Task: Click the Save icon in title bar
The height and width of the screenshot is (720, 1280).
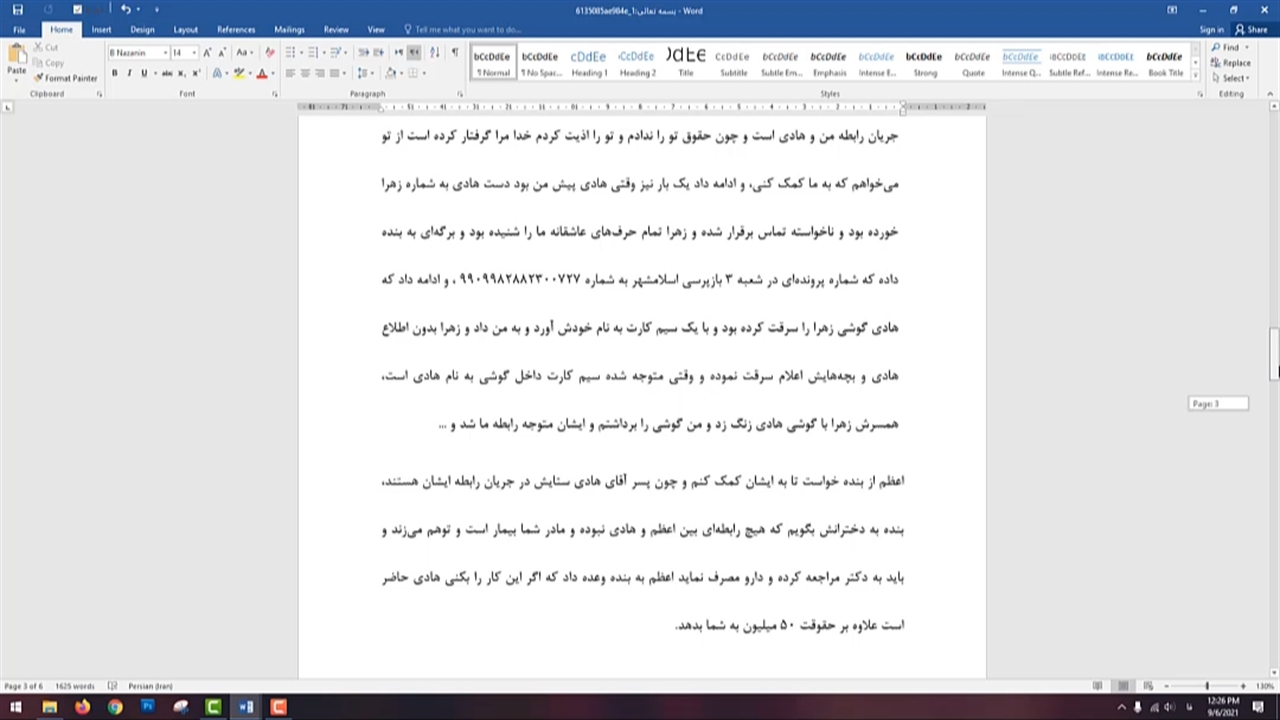Action: [x=17, y=10]
